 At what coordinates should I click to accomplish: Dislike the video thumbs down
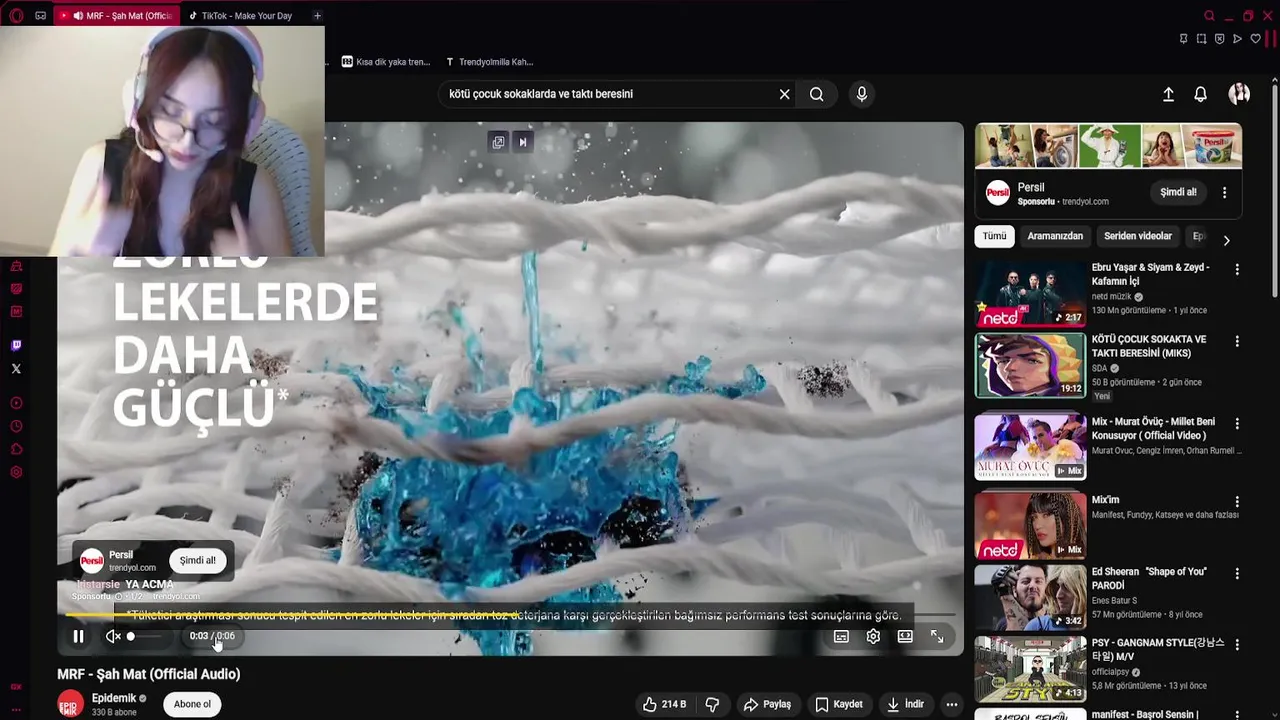click(x=712, y=704)
